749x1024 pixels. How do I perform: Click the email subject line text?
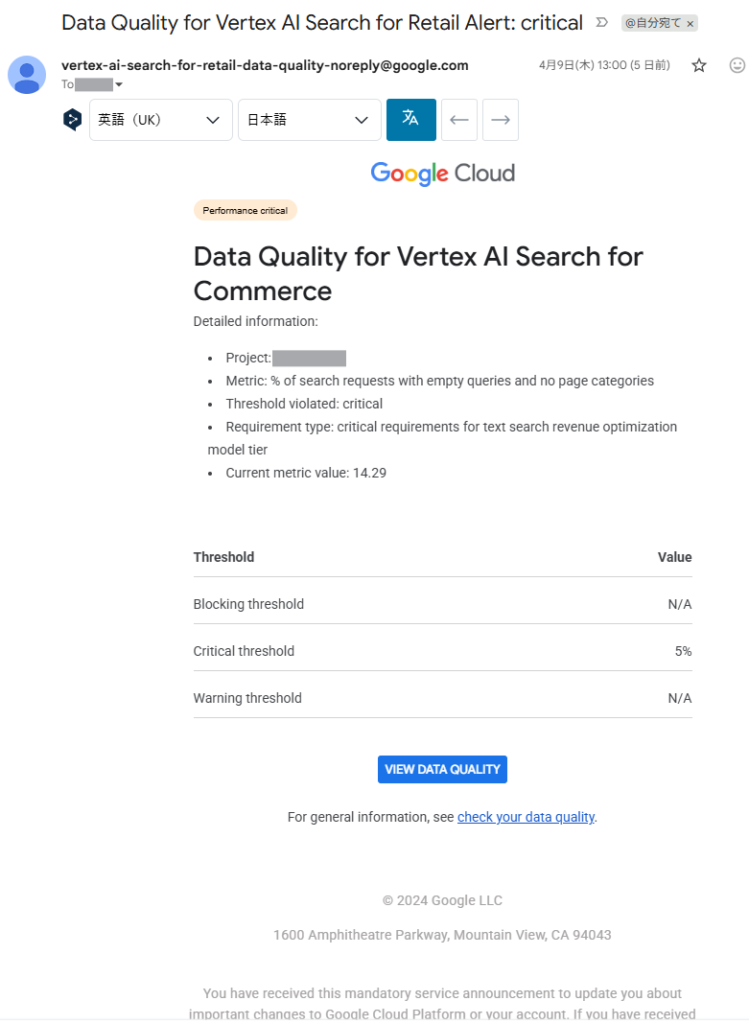click(322, 23)
